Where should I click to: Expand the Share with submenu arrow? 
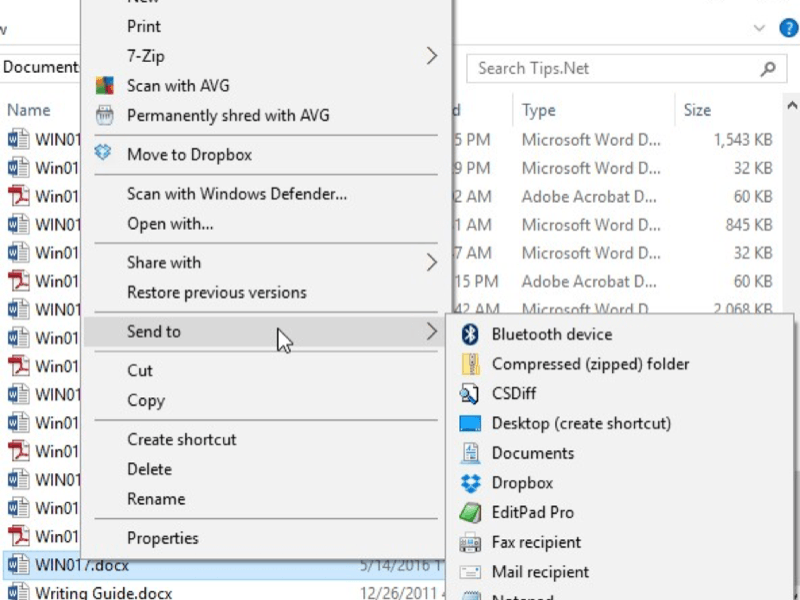[432, 263]
